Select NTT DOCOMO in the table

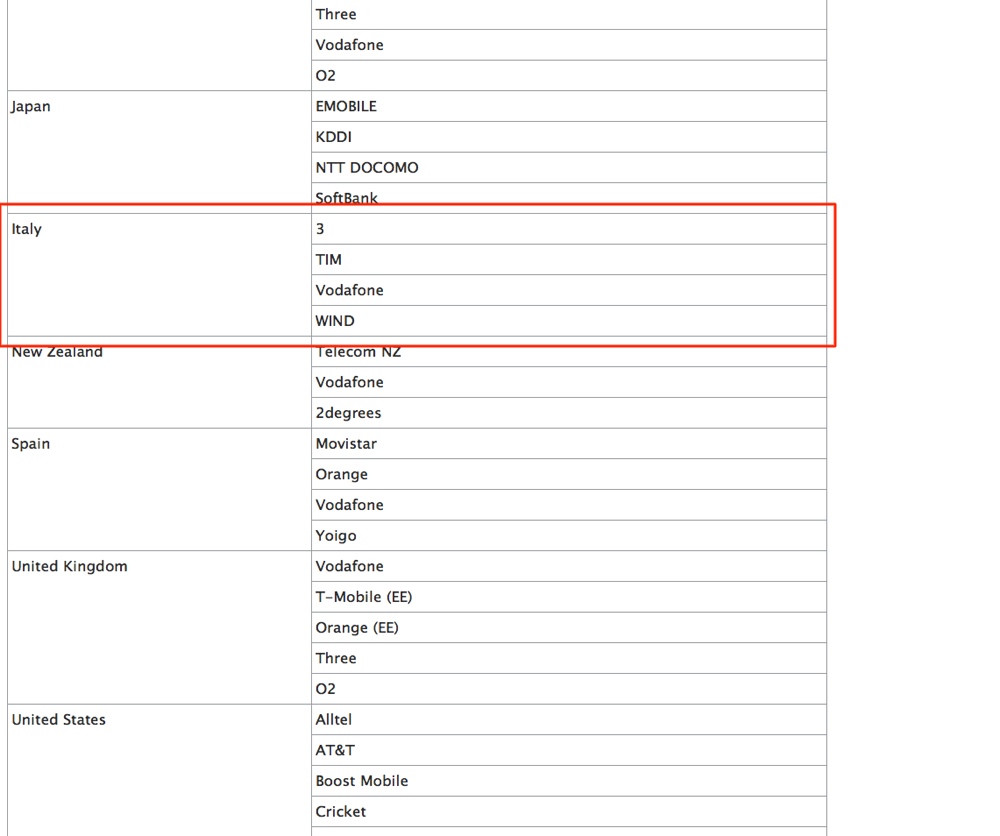(367, 168)
